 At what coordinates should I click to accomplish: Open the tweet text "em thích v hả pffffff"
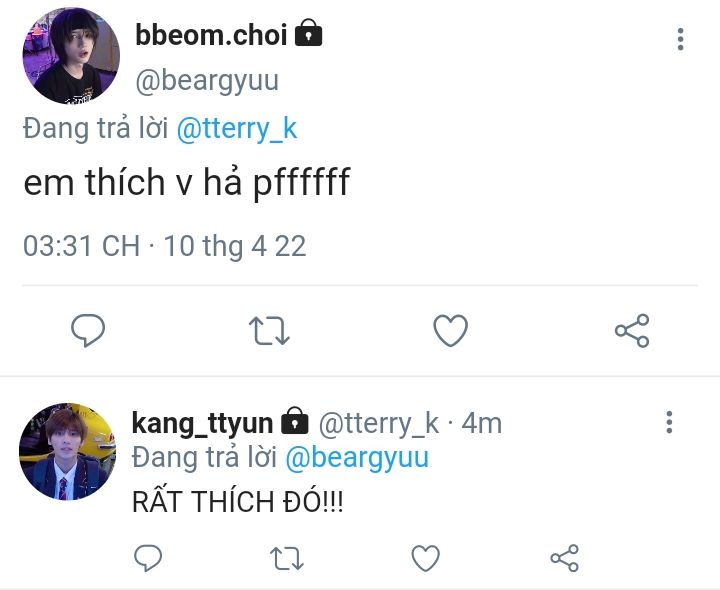(x=186, y=183)
